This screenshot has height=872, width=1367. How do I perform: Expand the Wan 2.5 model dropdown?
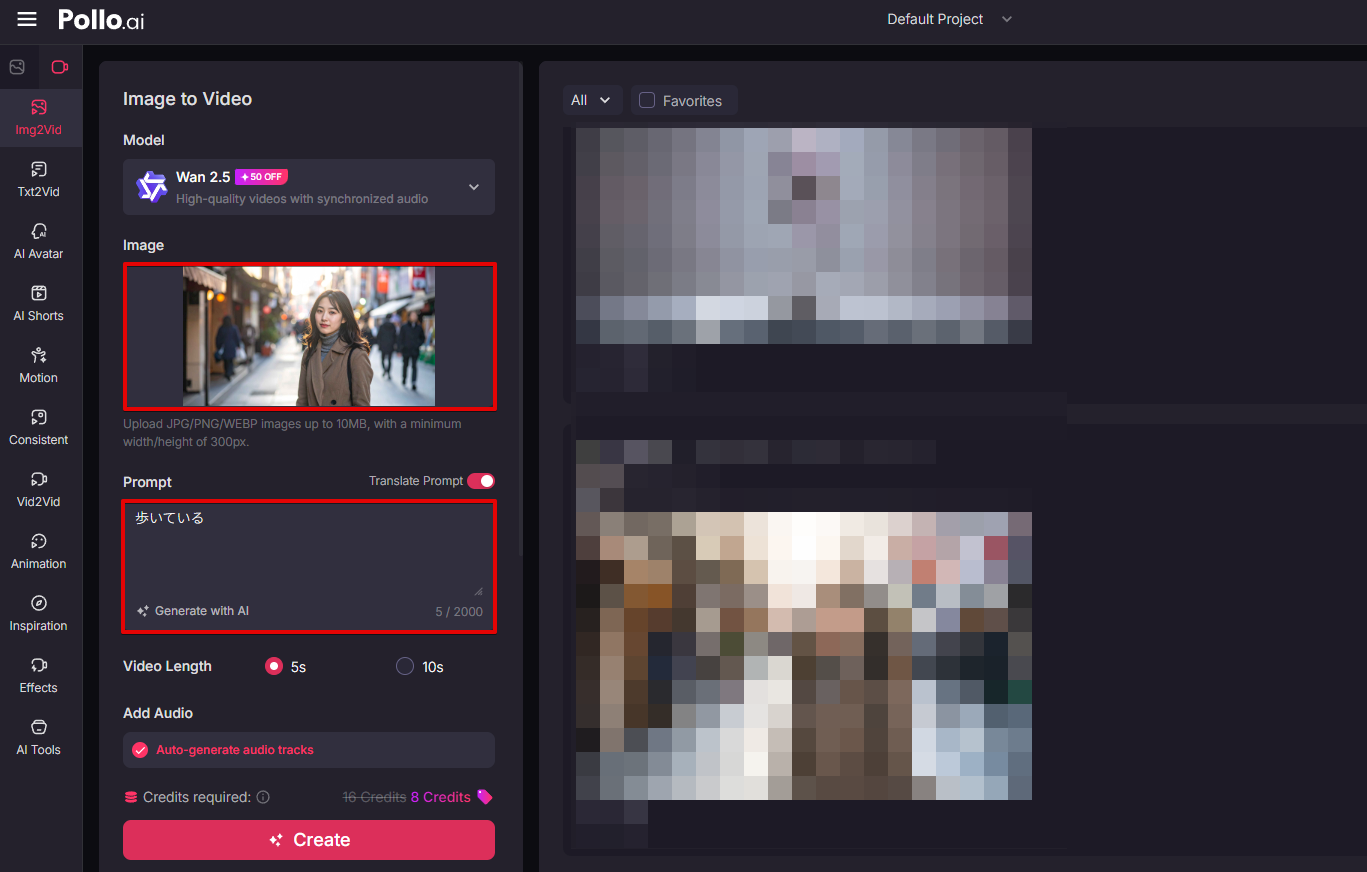(x=474, y=187)
